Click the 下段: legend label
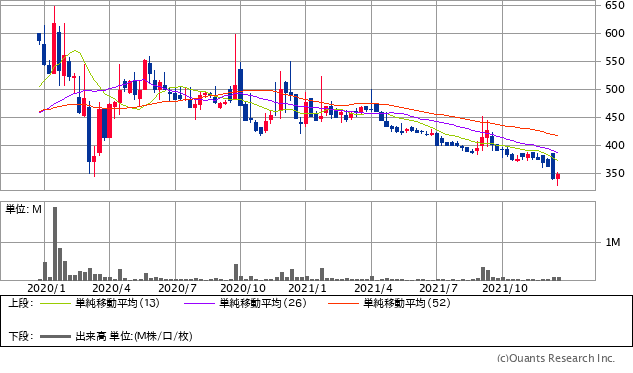This screenshot has height=373, width=633. coord(21,336)
